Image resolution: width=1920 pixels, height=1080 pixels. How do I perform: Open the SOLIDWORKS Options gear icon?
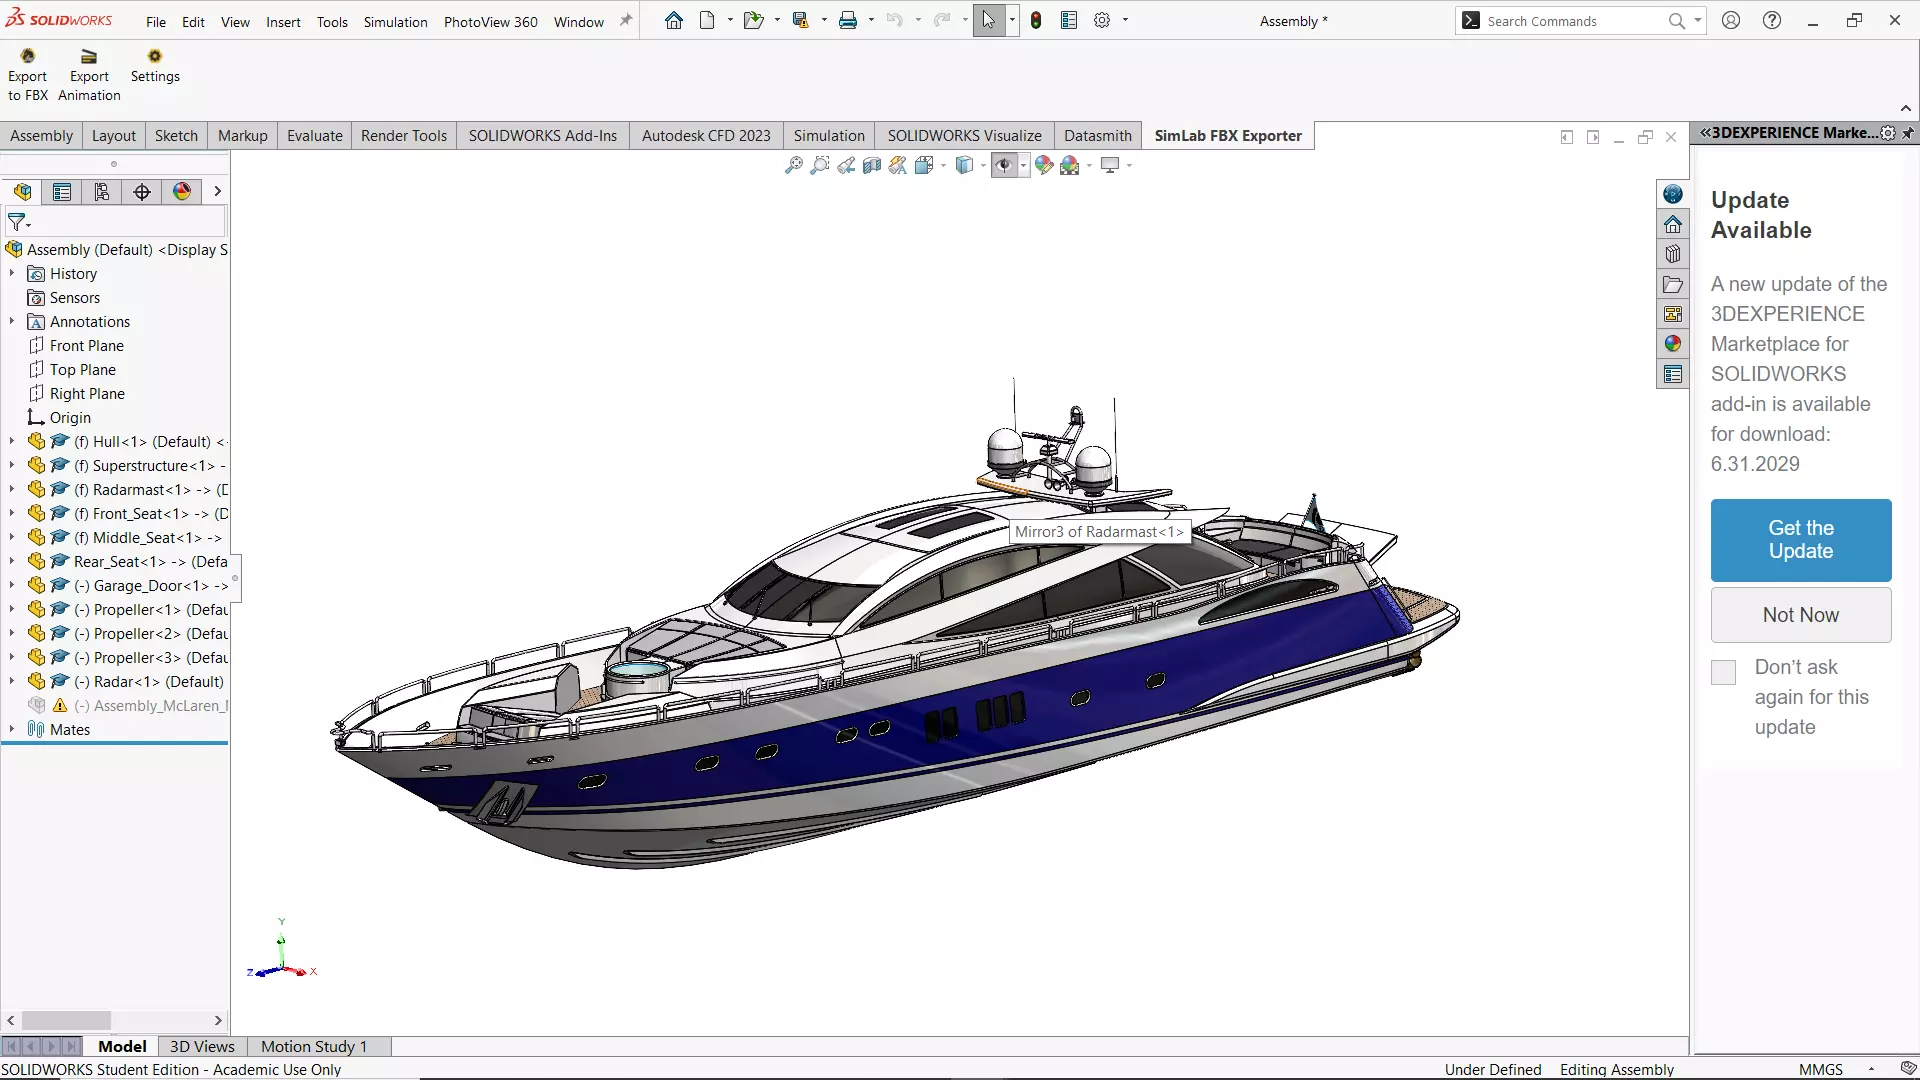(1102, 21)
